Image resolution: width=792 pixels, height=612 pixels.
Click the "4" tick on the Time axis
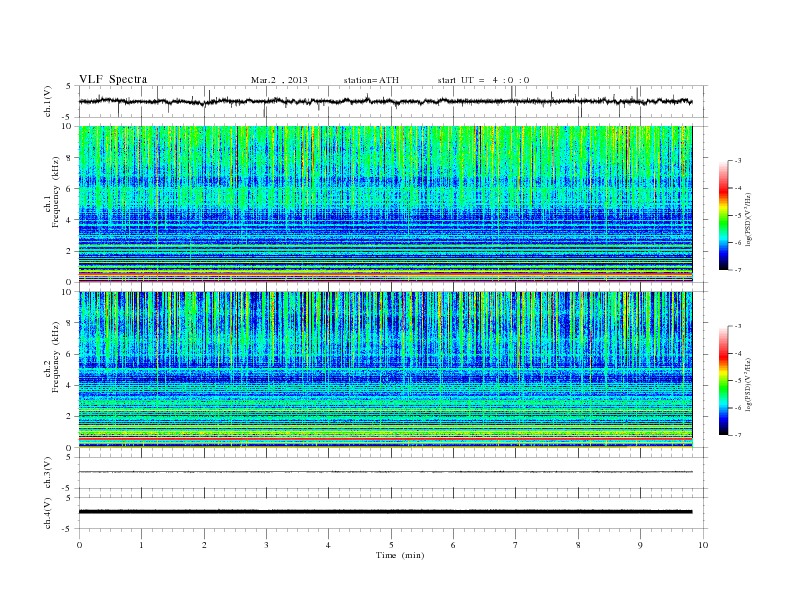[328, 545]
